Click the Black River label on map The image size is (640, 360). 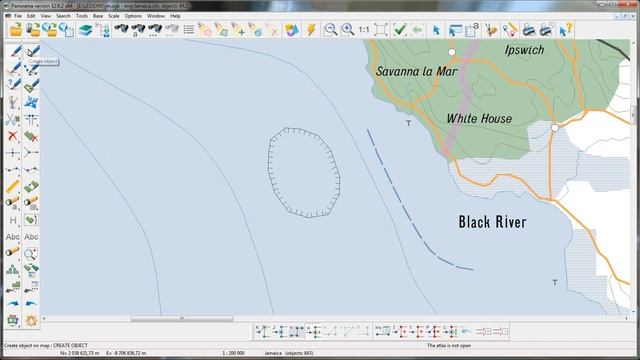pyautogui.click(x=493, y=222)
